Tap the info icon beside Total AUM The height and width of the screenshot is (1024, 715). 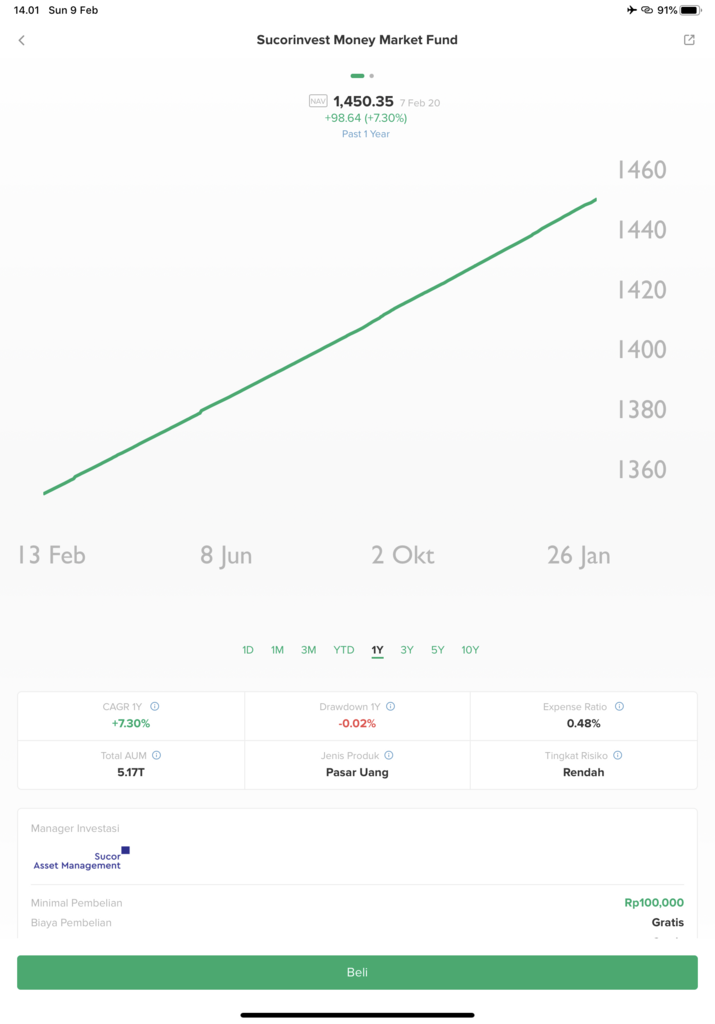coord(156,755)
